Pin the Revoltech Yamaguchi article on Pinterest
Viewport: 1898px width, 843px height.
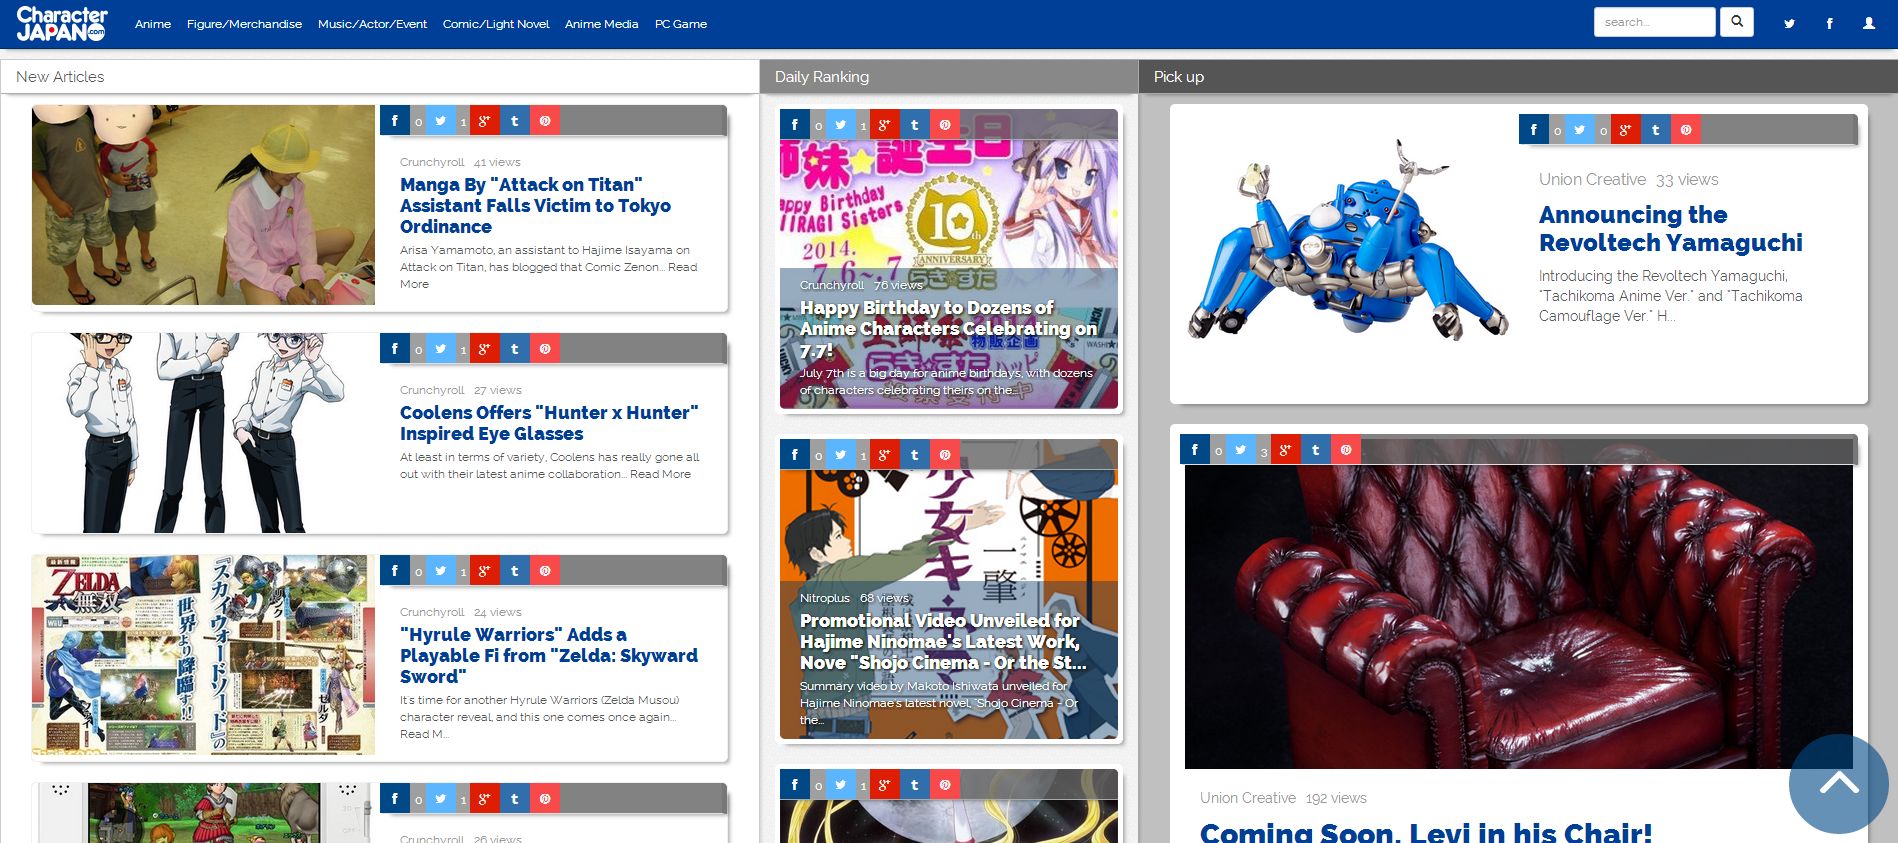tap(1686, 130)
